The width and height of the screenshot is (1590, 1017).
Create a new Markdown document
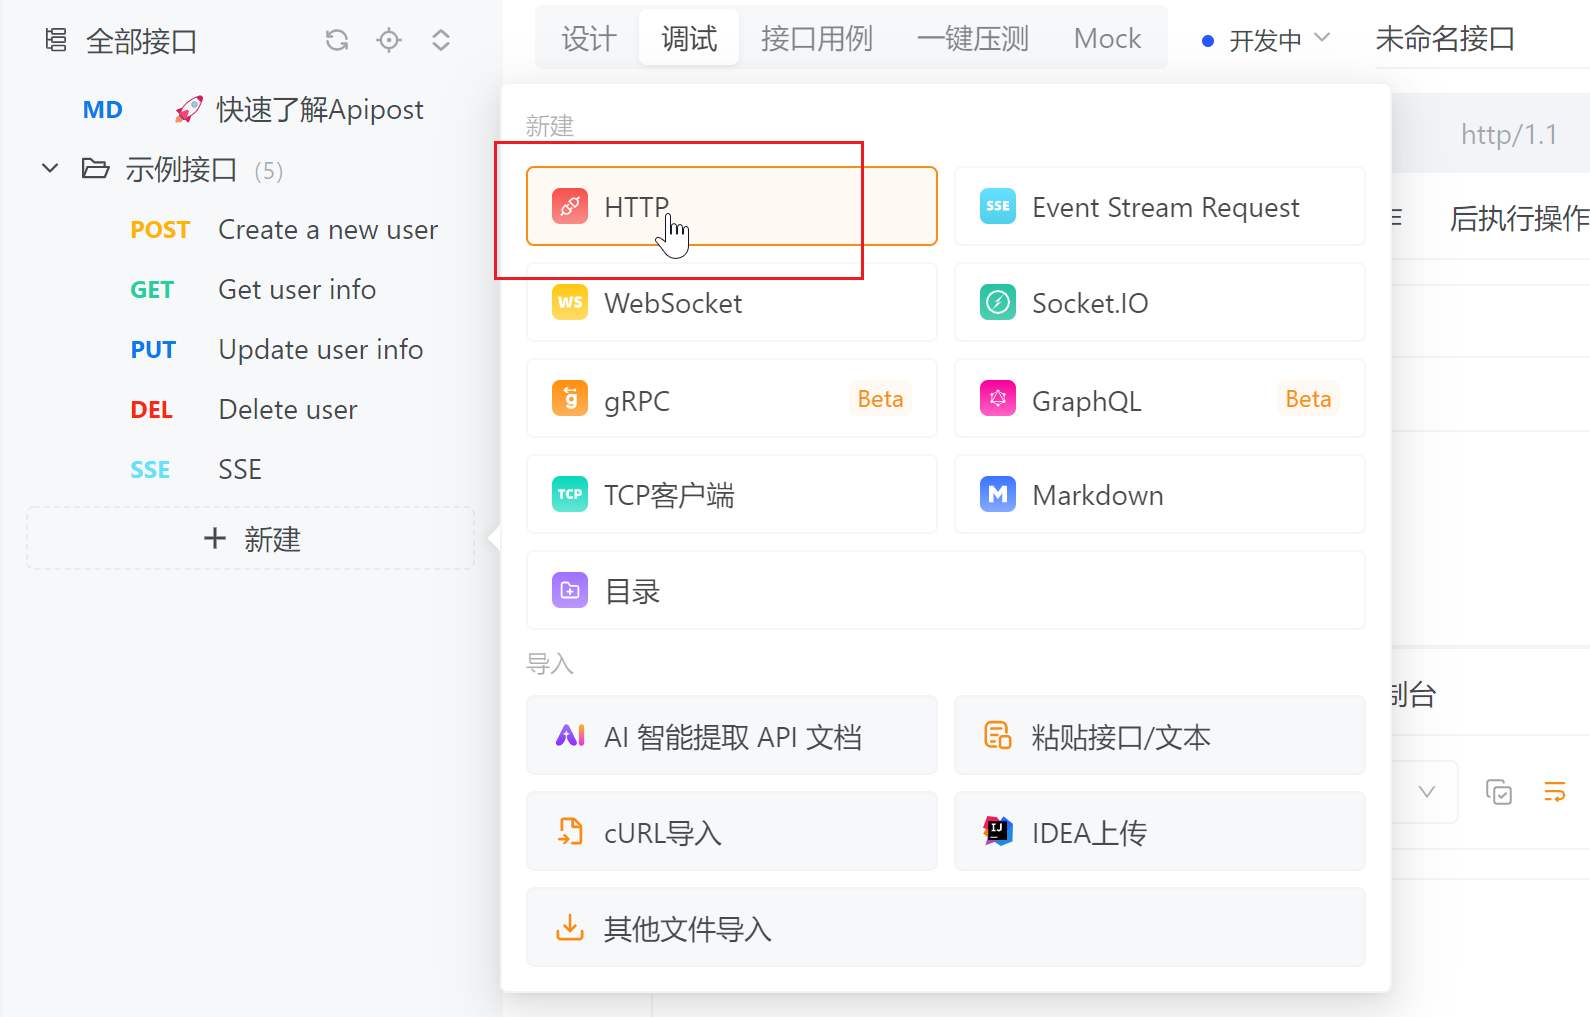click(1160, 494)
